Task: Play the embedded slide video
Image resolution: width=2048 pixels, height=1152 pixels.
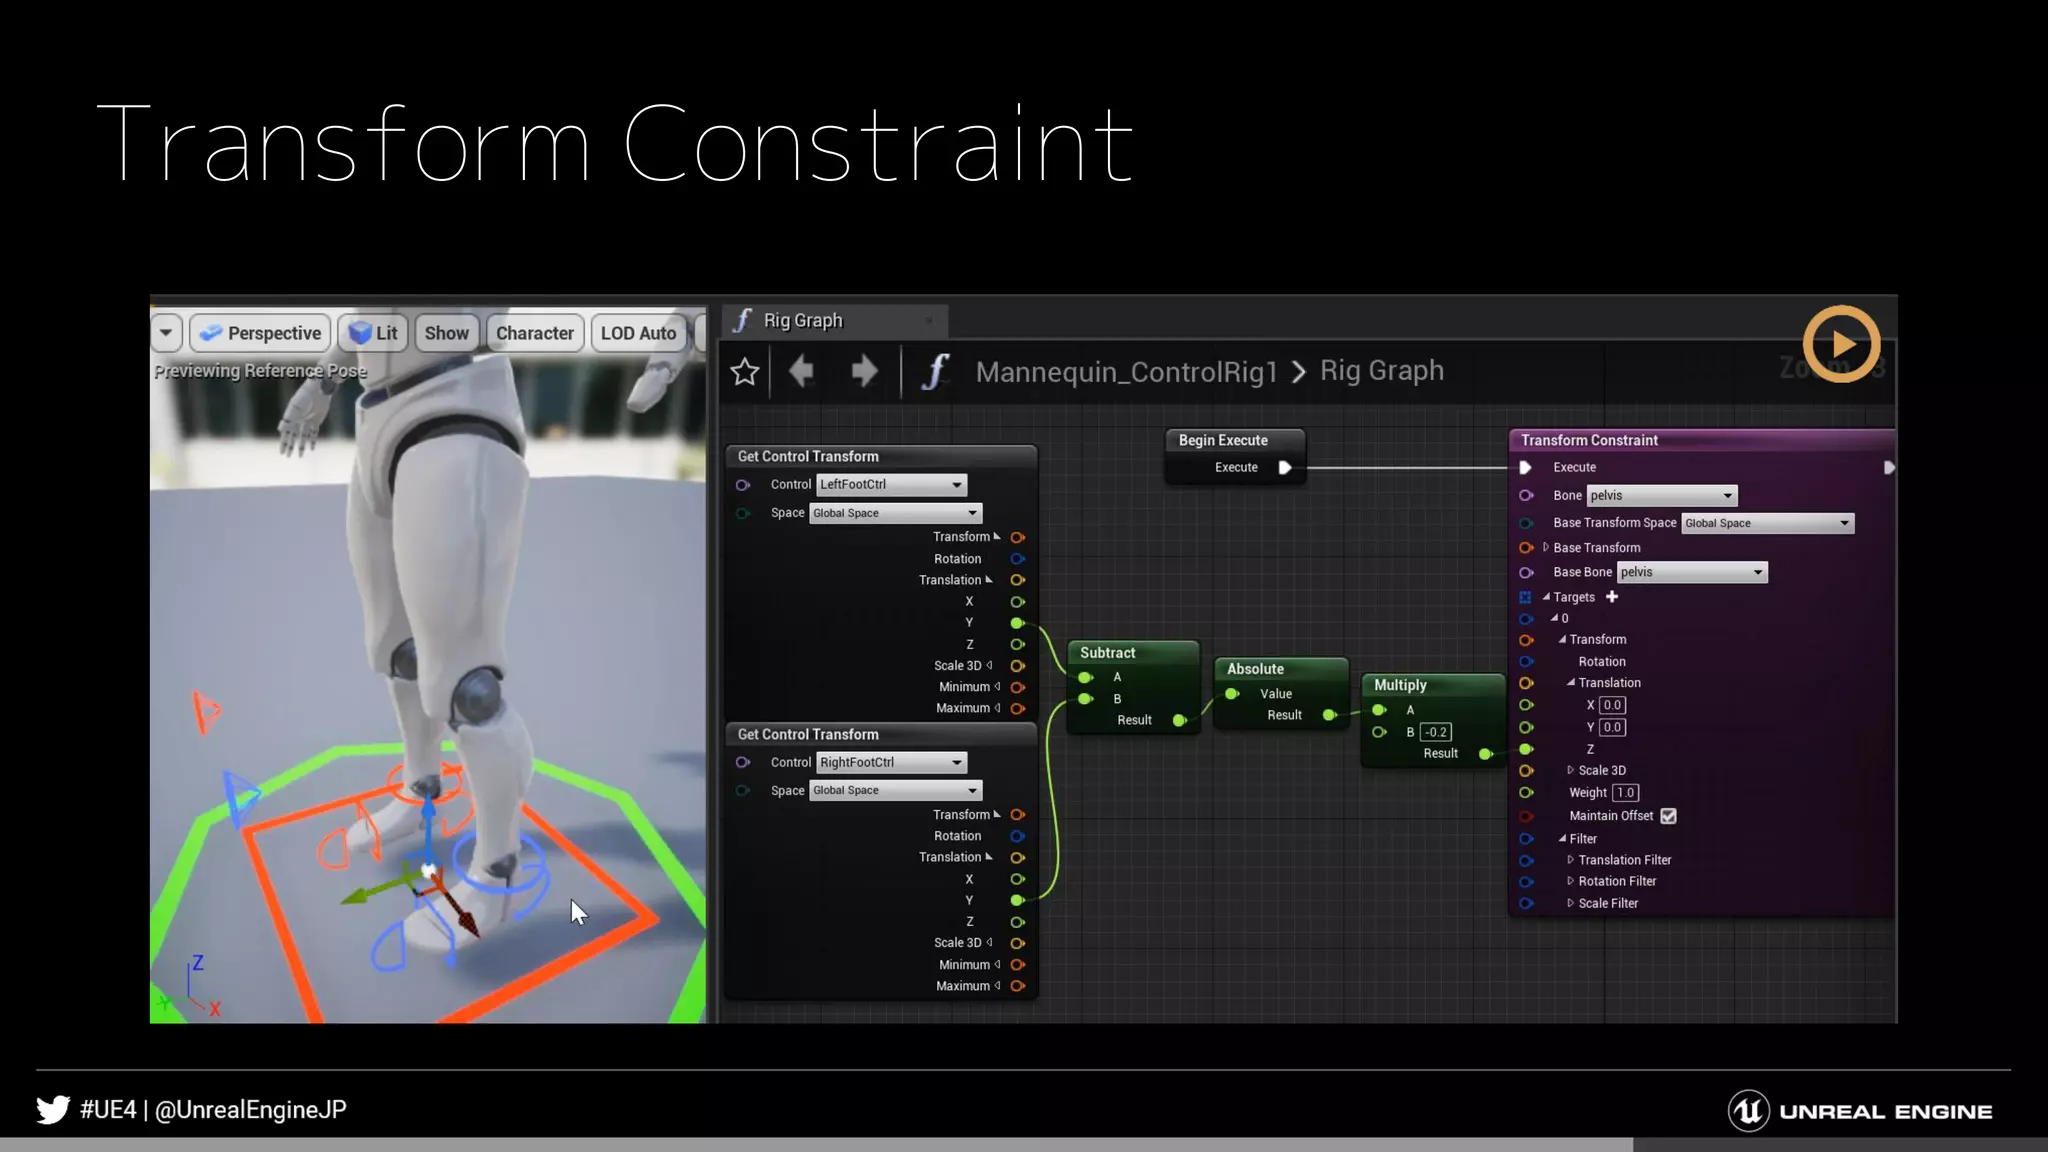Action: 1842,344
